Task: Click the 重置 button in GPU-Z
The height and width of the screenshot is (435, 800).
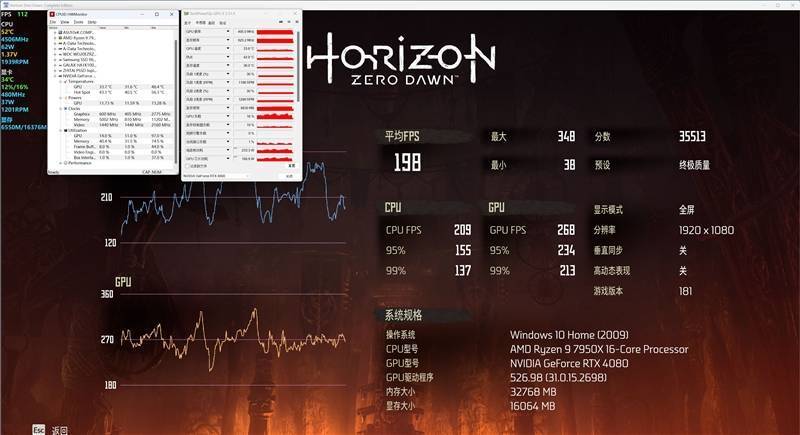Action: point(291,166)
